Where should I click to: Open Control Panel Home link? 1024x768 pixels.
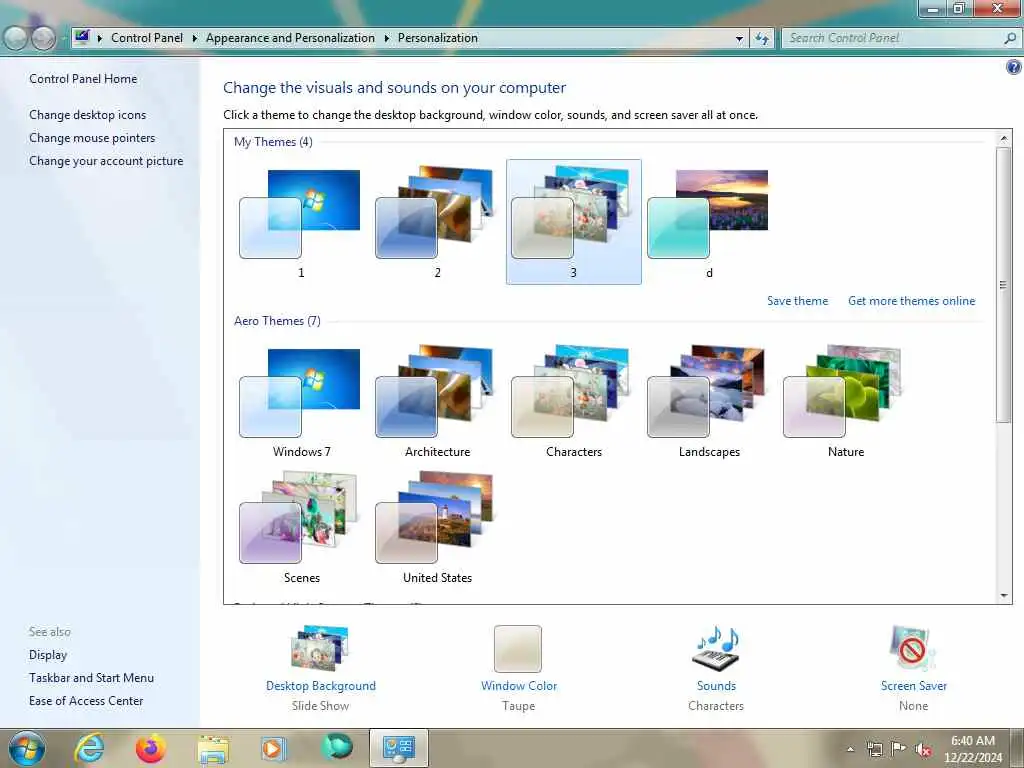click(x=83, y=78)
